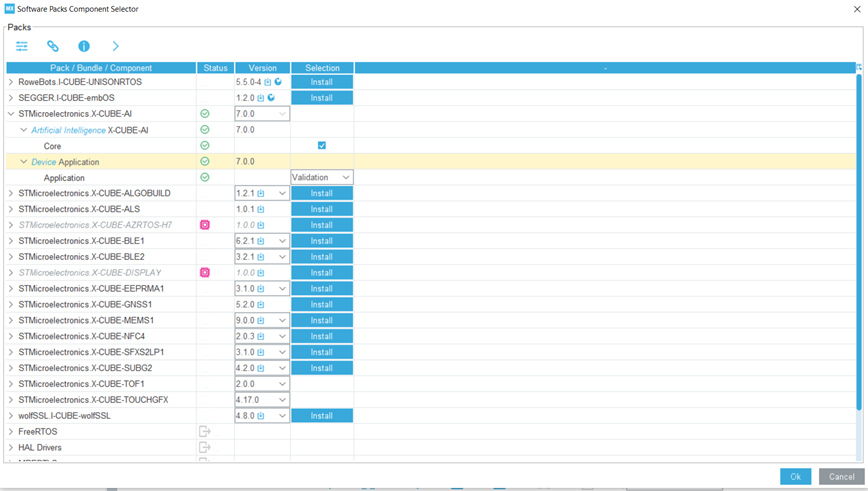Click the green status check for Device Application
868x491 pixels.
pos(205,162)
